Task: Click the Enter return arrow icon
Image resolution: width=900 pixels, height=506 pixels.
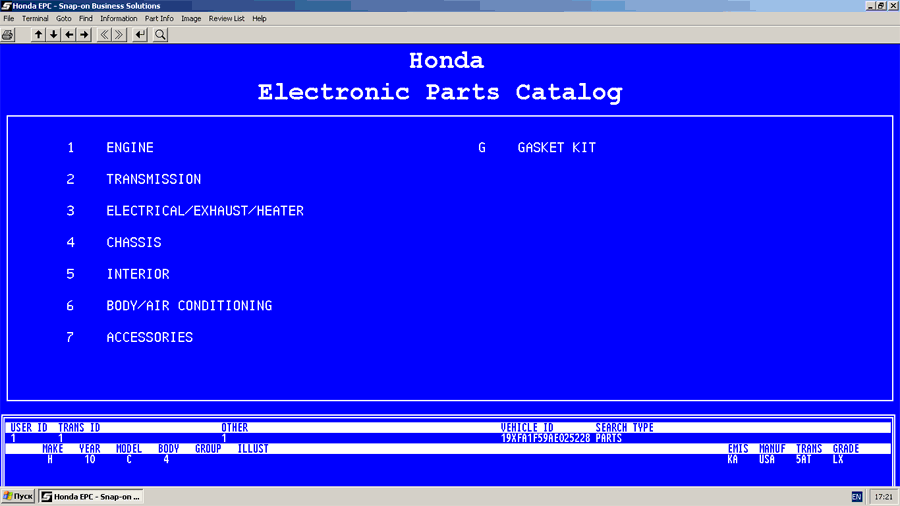Action: [140, 35]
